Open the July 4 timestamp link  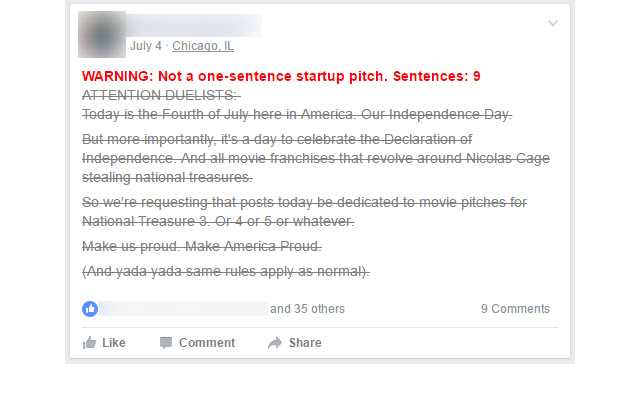(146, 46)
